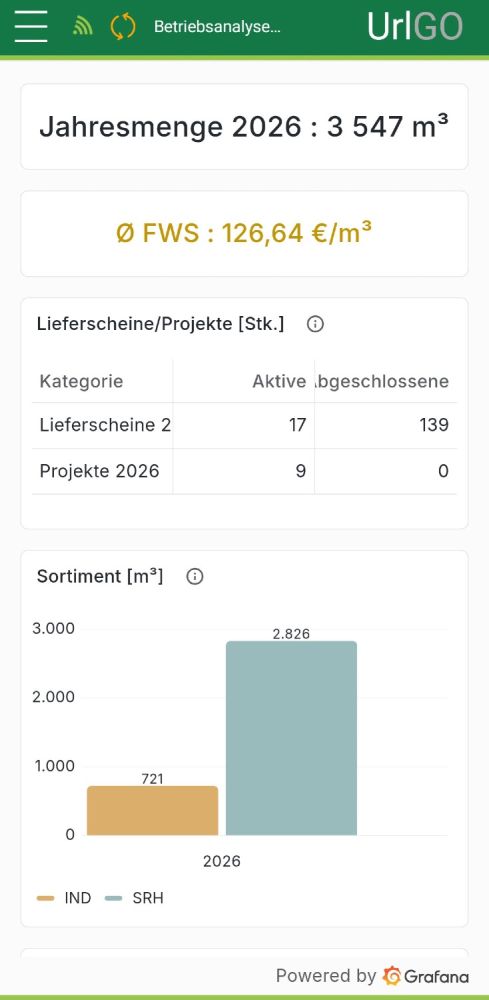Tap the green connection signal icon
Screen dimensions: 489x1000
(x=83, y=27)
